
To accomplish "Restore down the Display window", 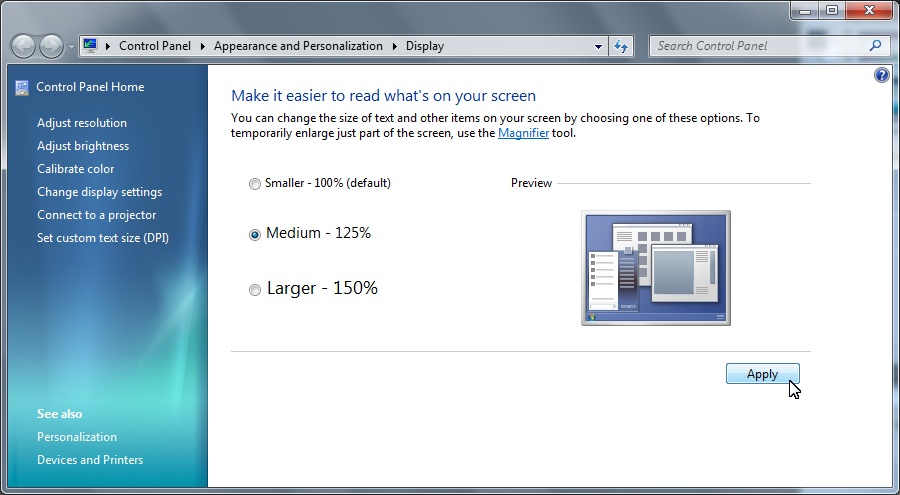I will (x=832, y=10).
